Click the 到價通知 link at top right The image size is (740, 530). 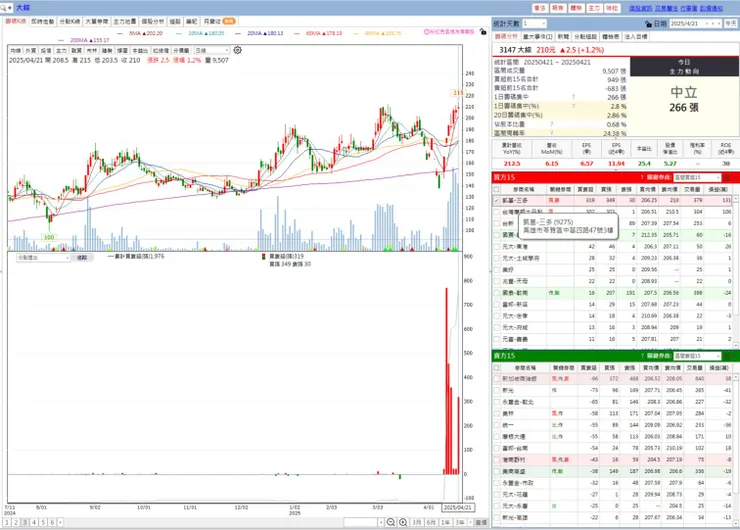[x=711, y=8]
